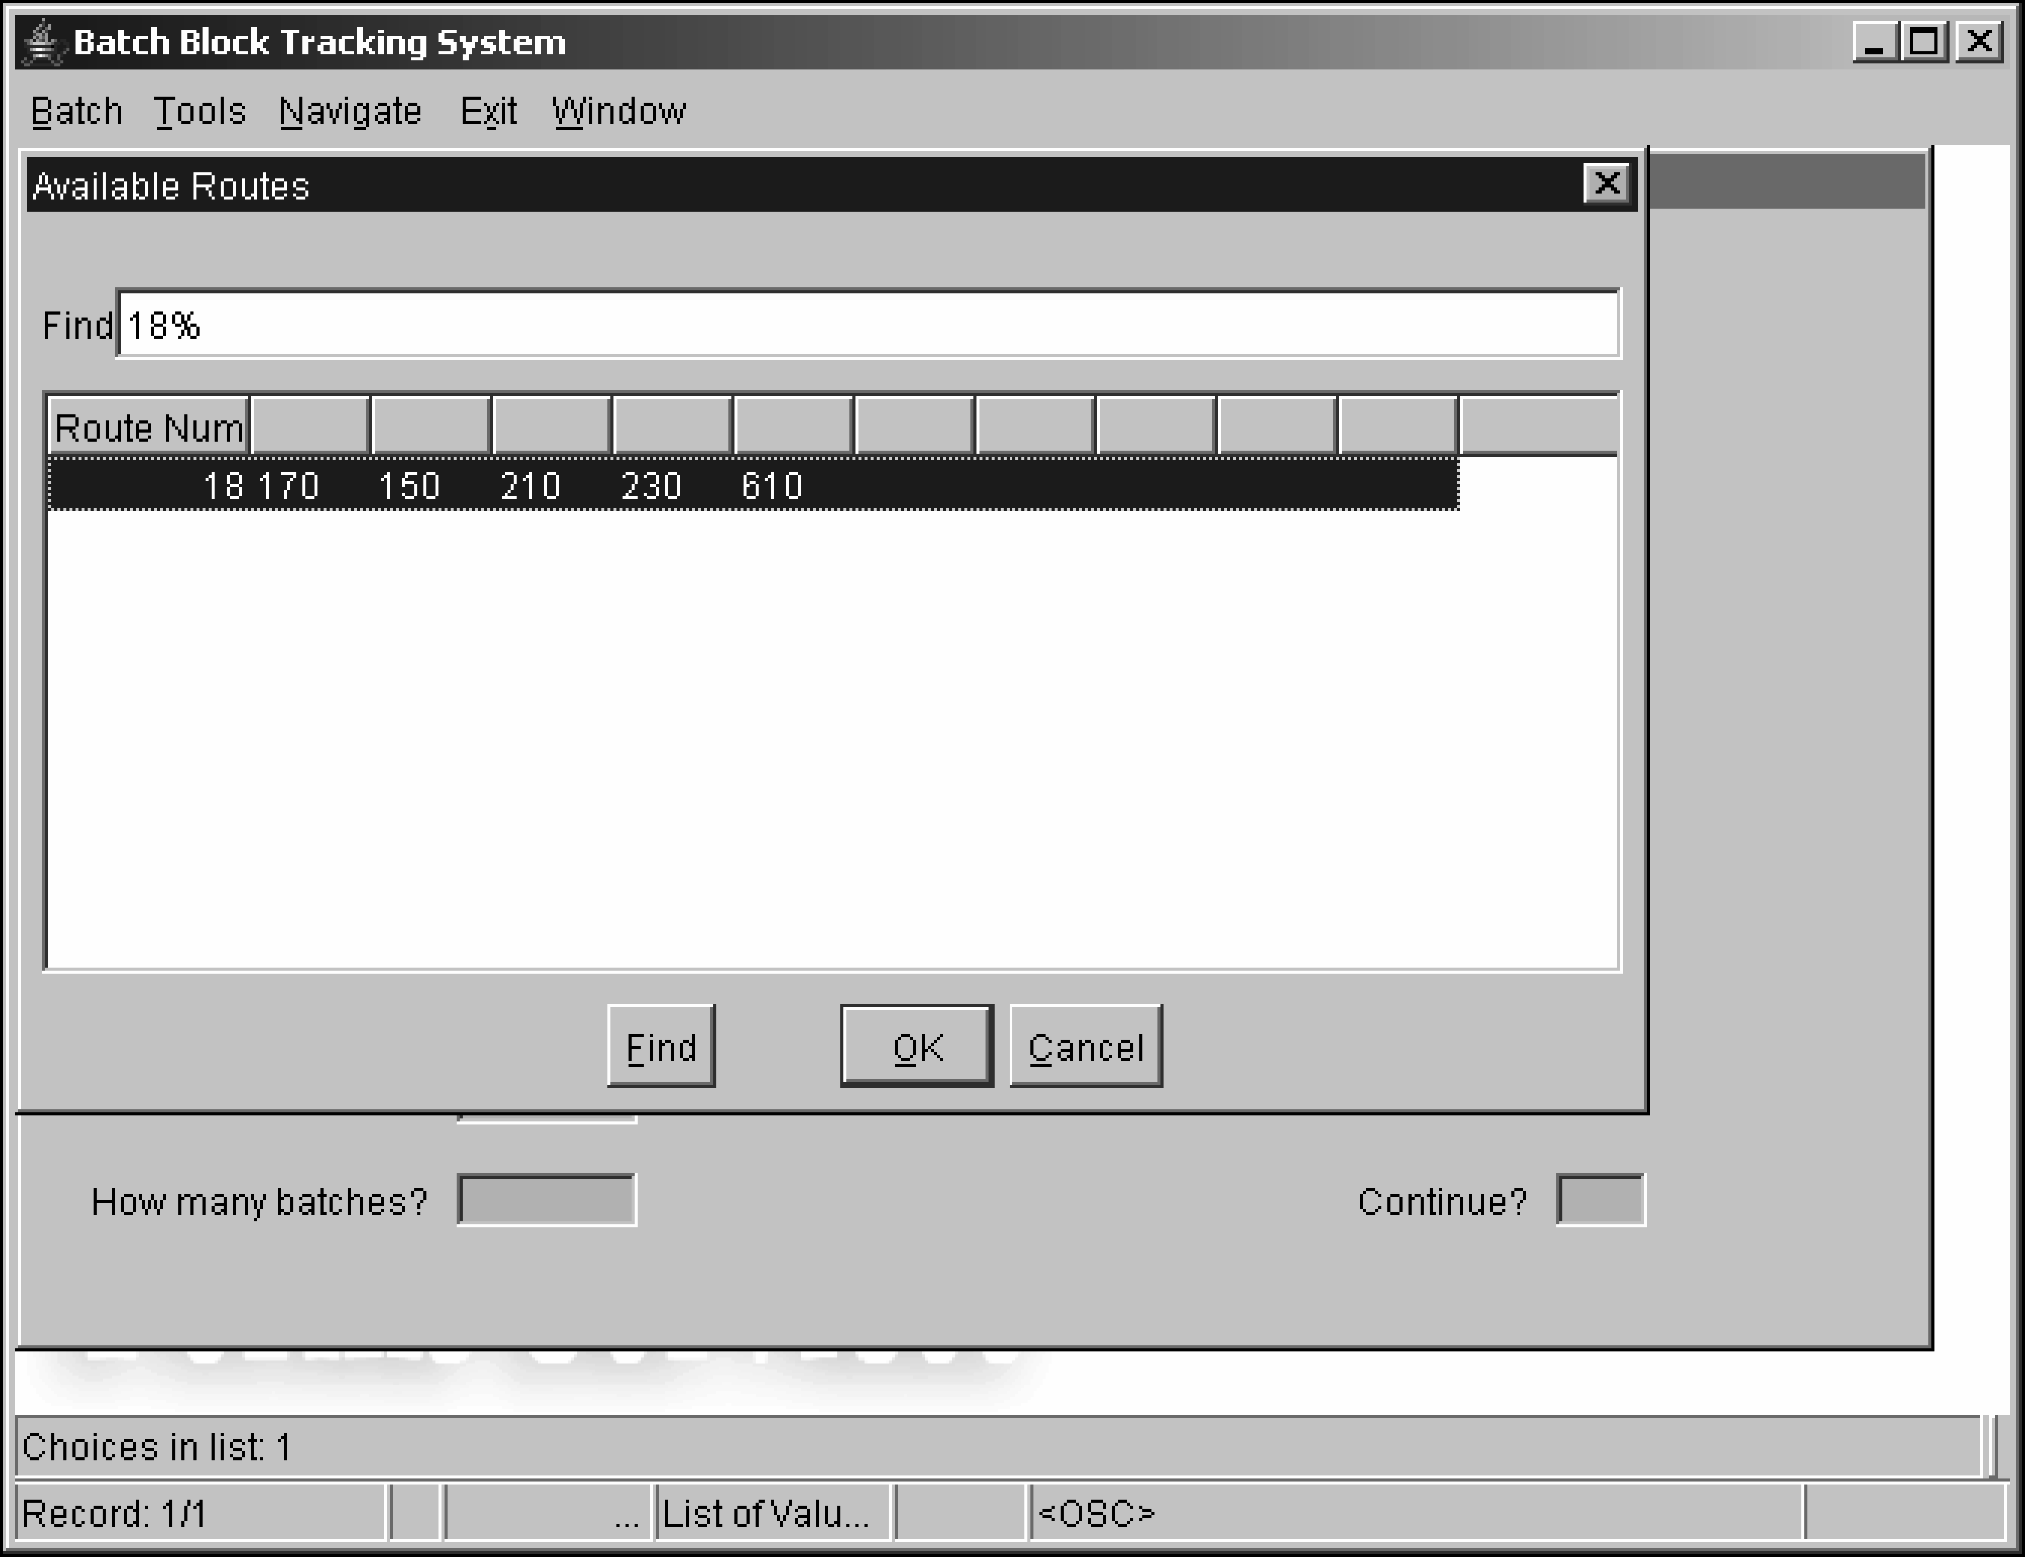
Task: Close the Available Routes dialog
Action: coord(1606,184)
